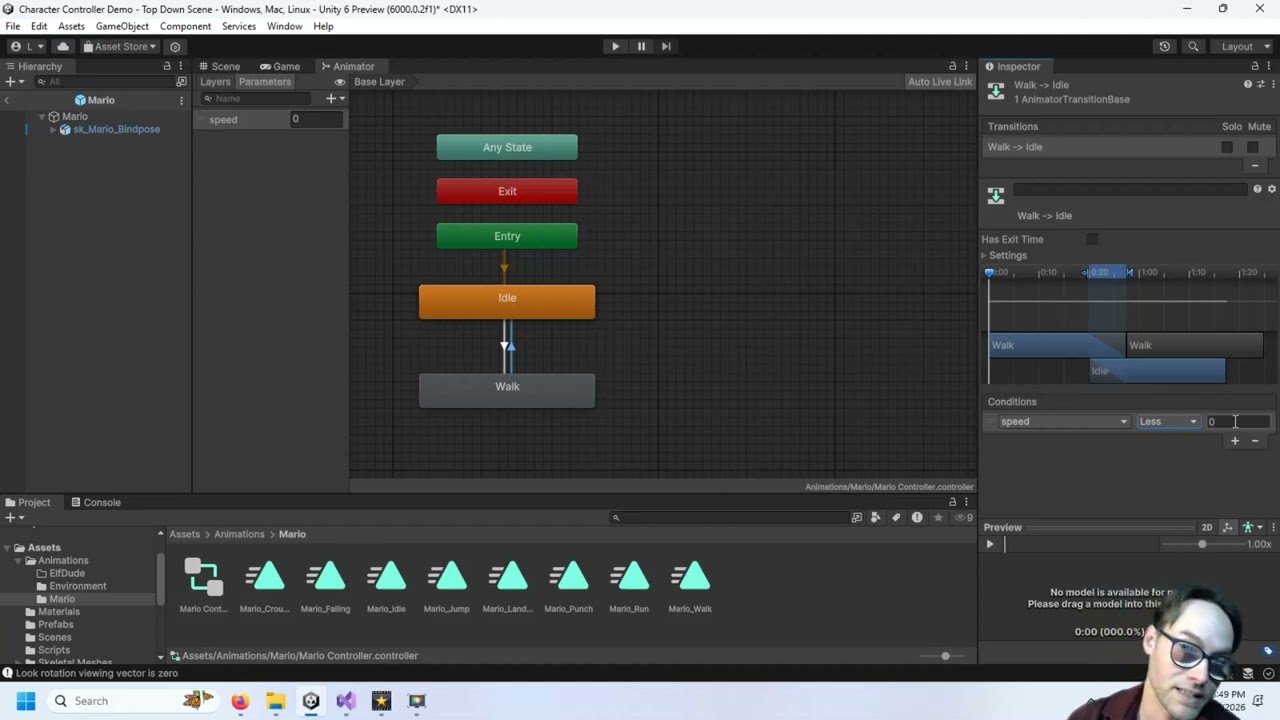
Task: Toggle the 2D preview button
Action: coord(1207,527)
